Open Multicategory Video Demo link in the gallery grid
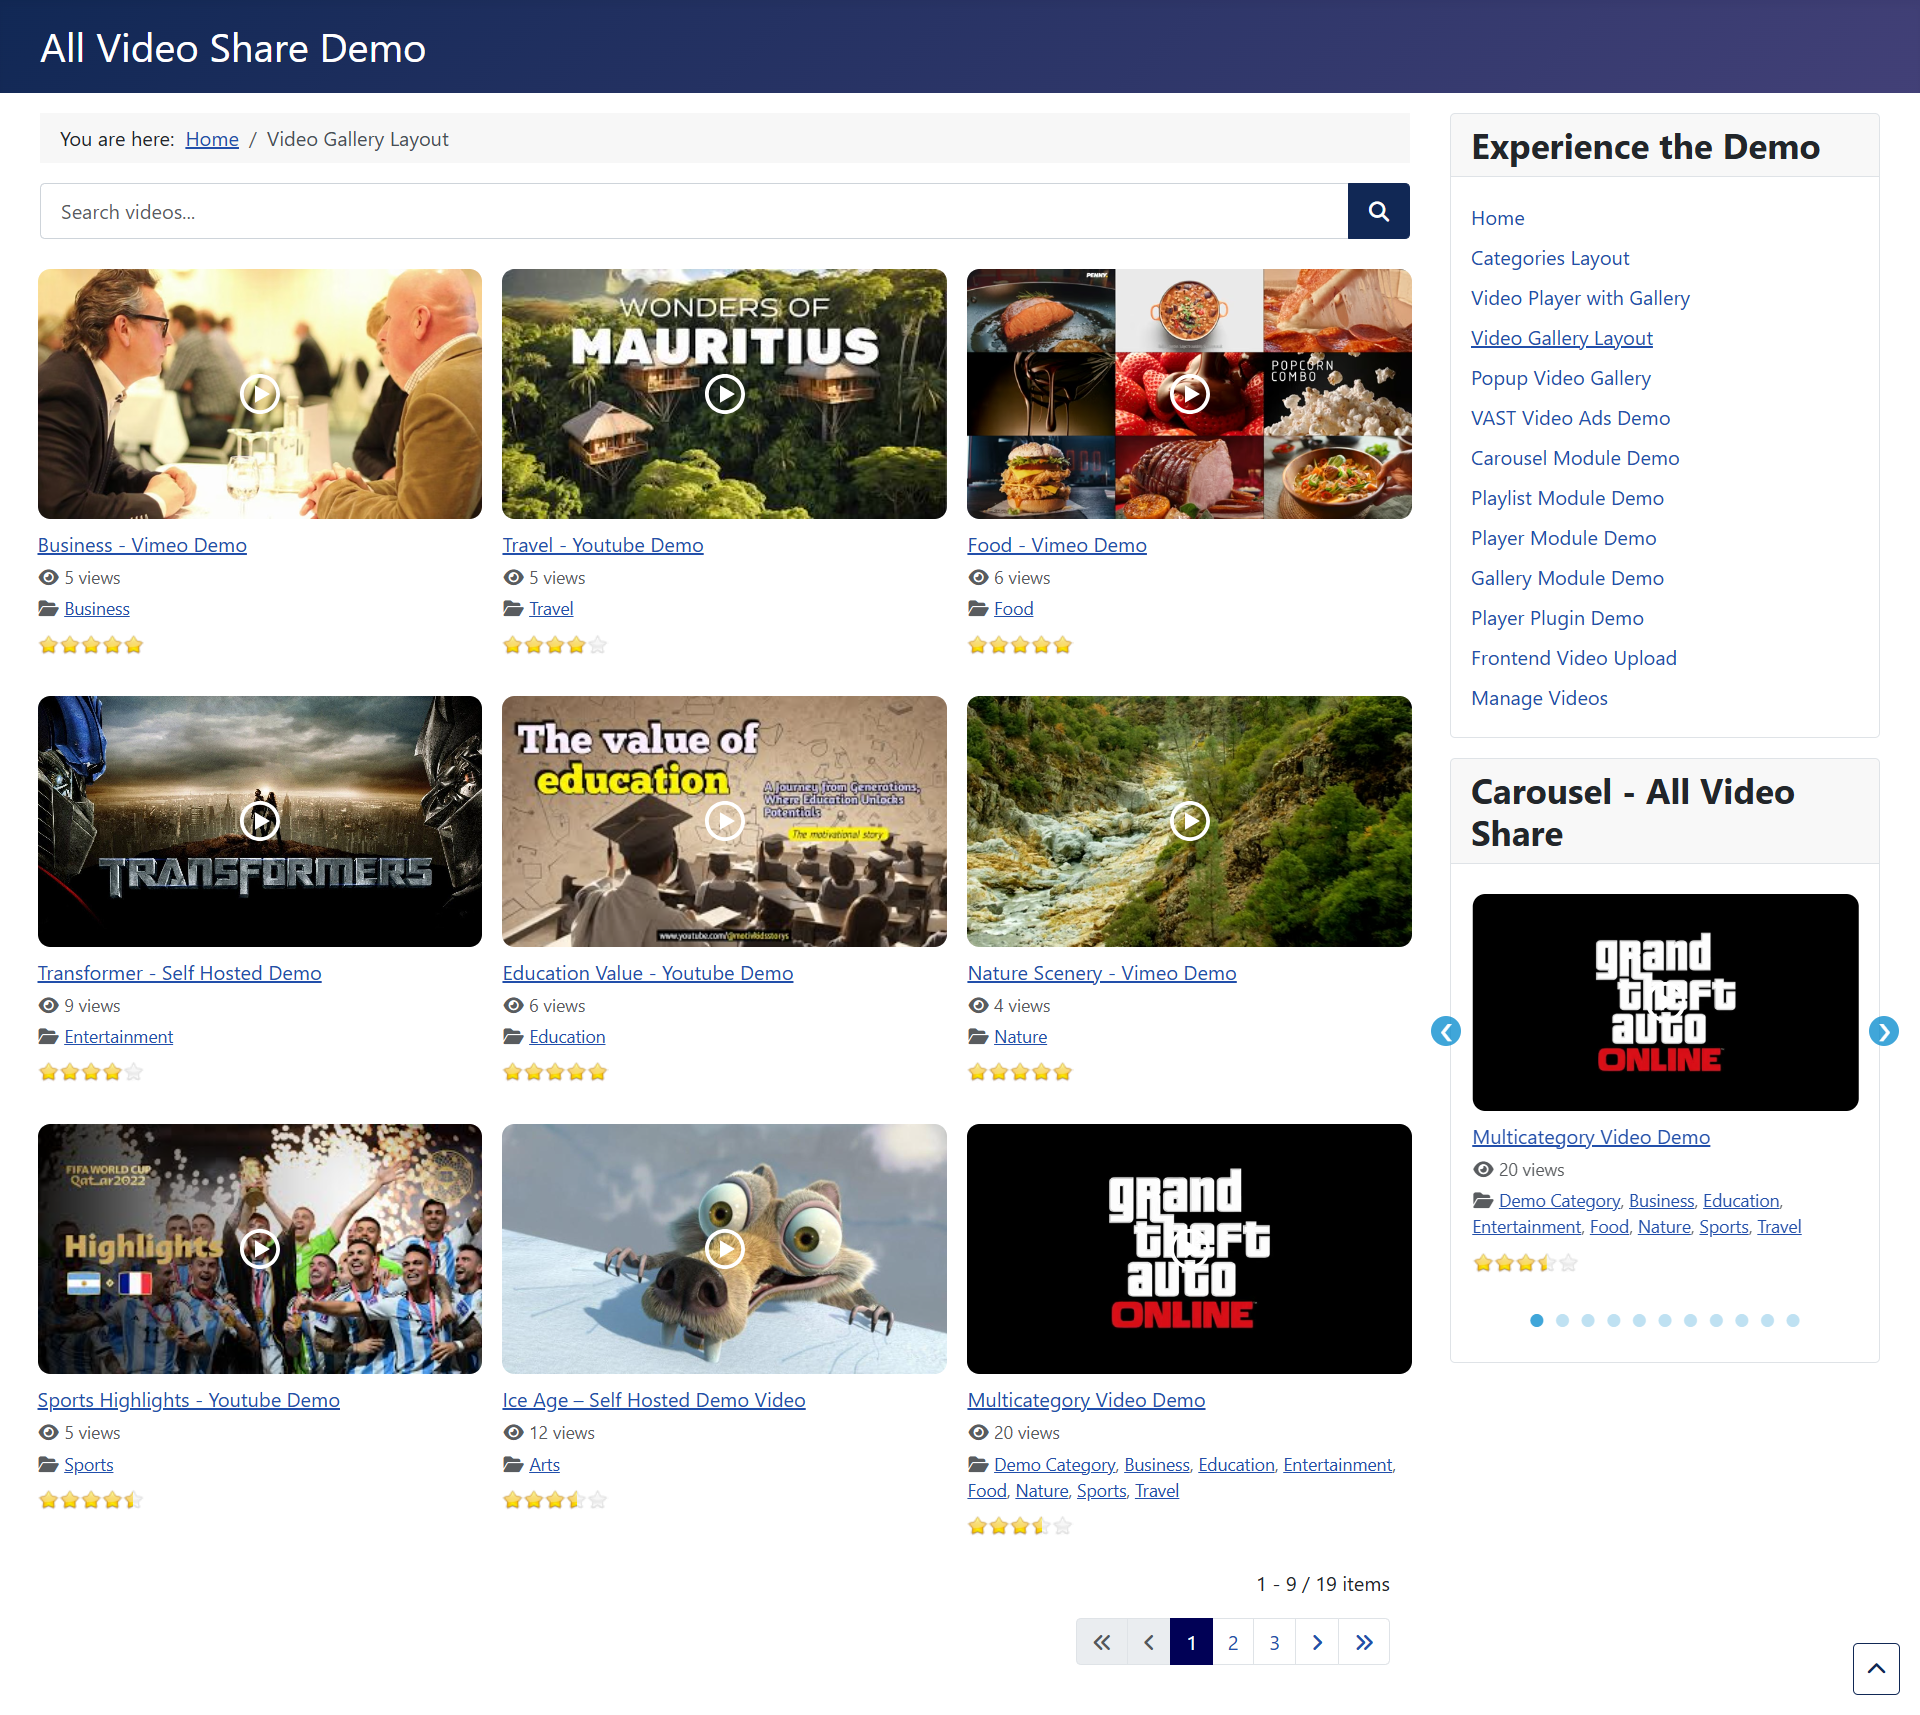 [1086, 1400]
